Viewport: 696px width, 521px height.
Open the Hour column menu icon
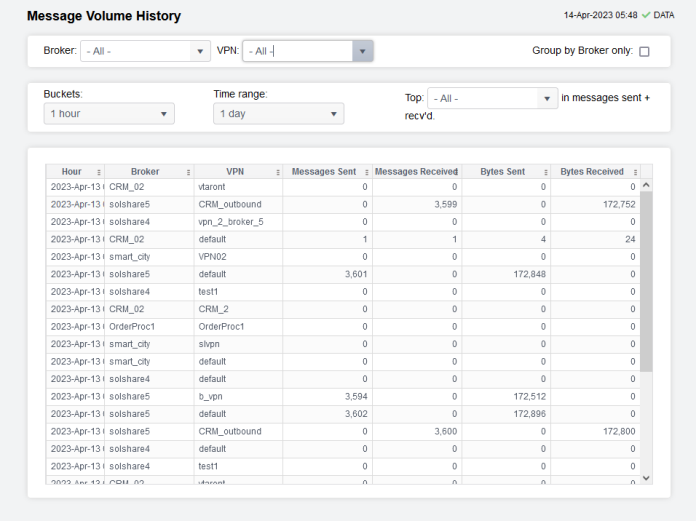pyautogui.click(x=98, y=172)
